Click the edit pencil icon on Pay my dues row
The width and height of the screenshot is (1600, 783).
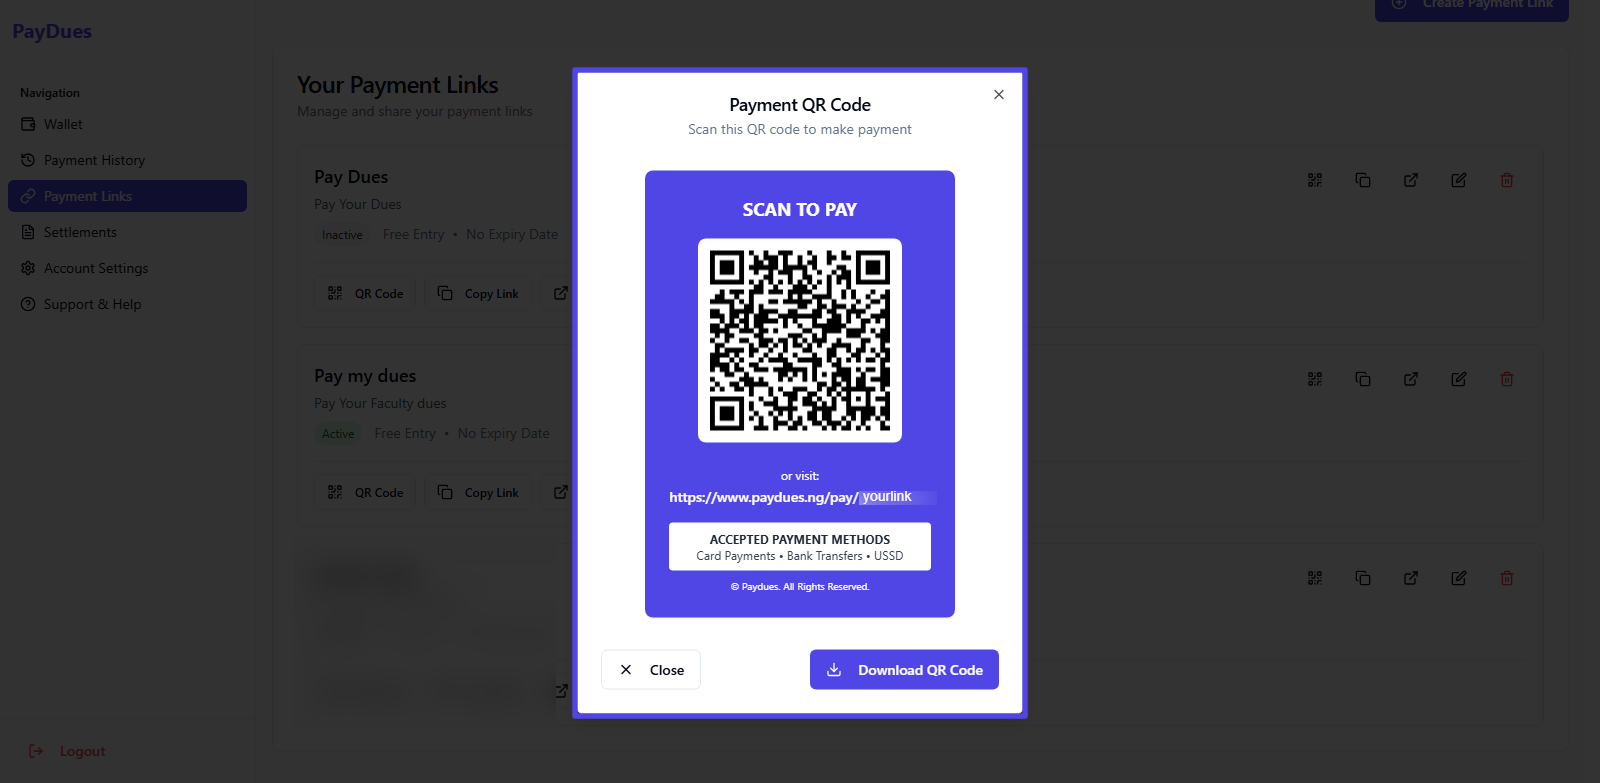pos(1458,379)
